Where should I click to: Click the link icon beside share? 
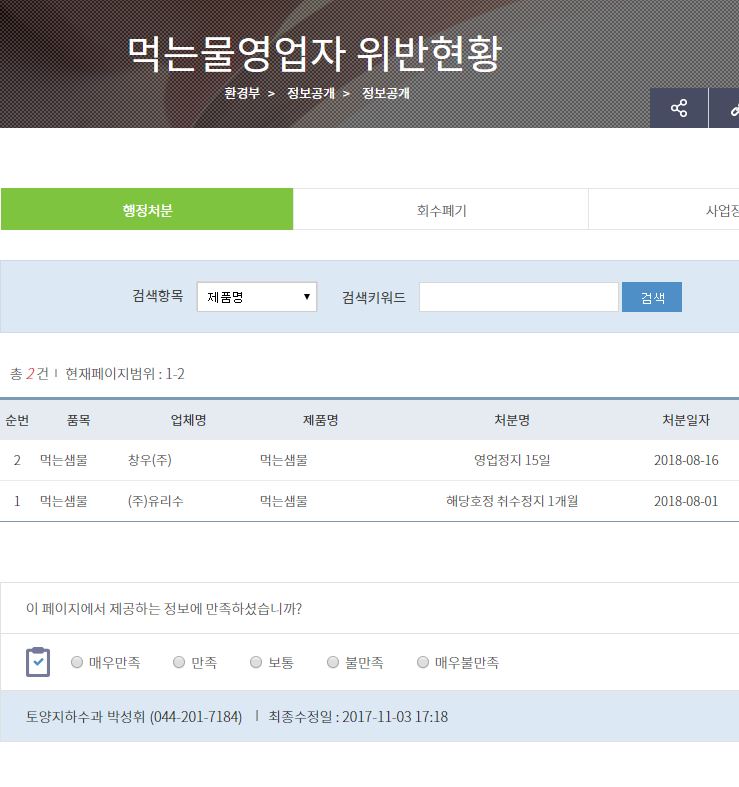730,108
